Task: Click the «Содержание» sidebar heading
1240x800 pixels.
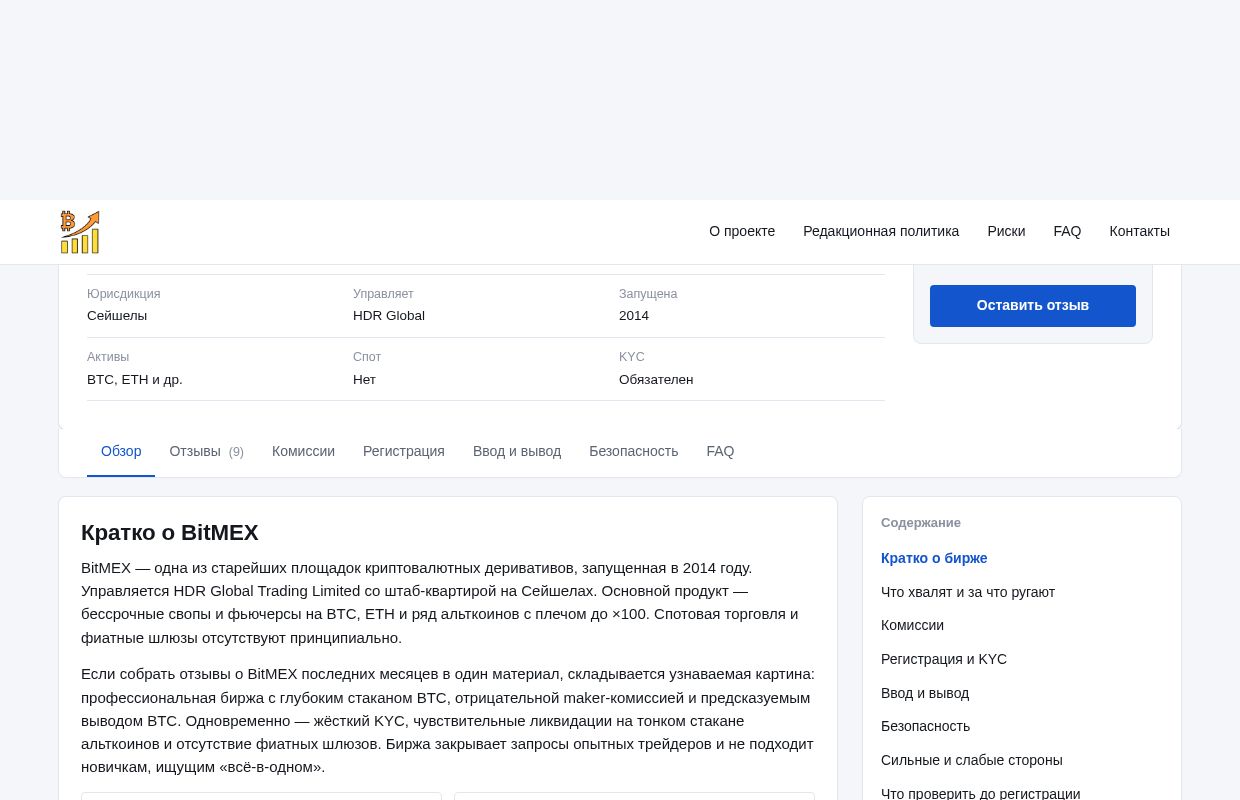Action: pyautogui.click(x=921, y=523)
